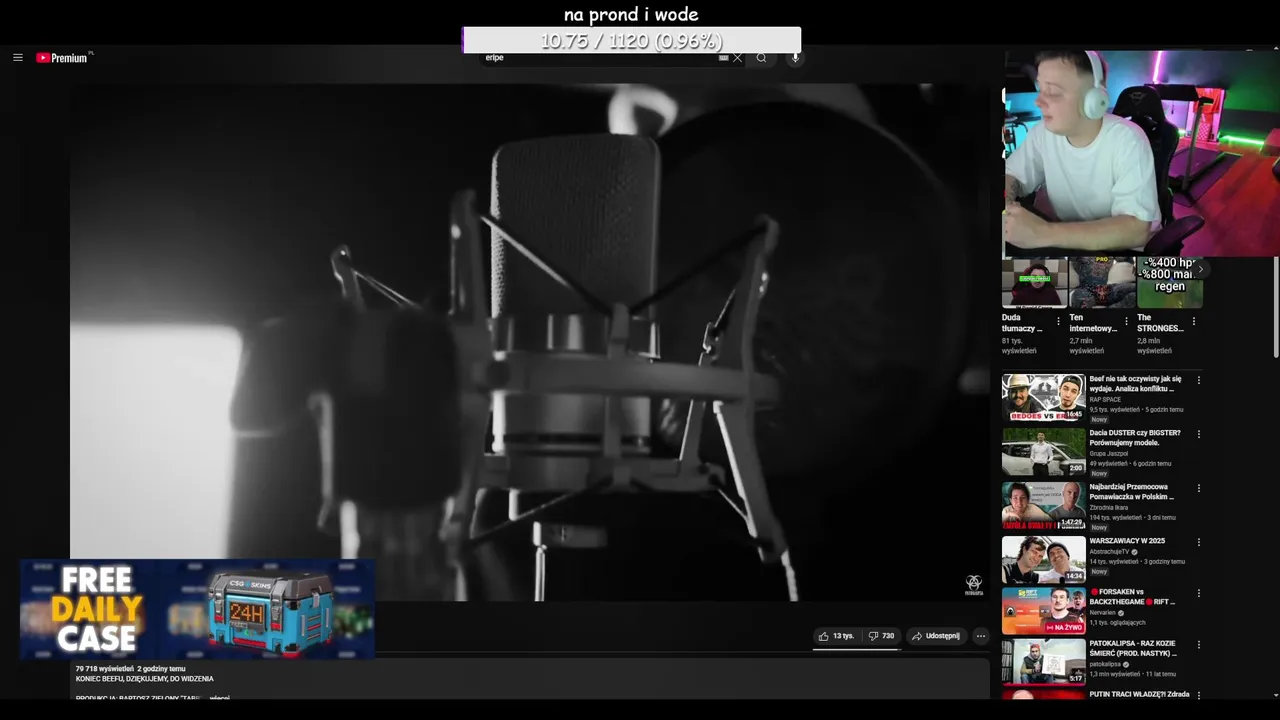This screenshot has height=720, width=1280.
Task: Open the Dacia DUSTER czy BIGSTER thumbnail
Action: pos(1043,452)
